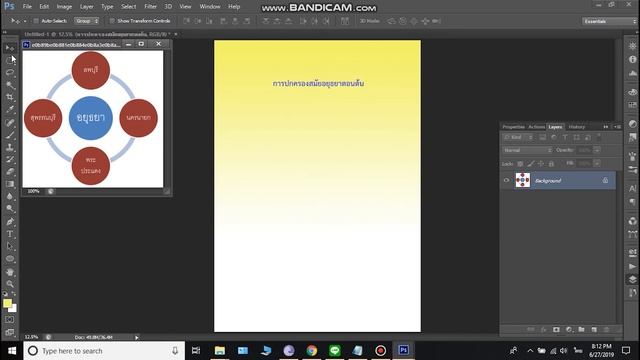Create a new layer icon
Screen dimensions: 640x360
tap(594, 329)
